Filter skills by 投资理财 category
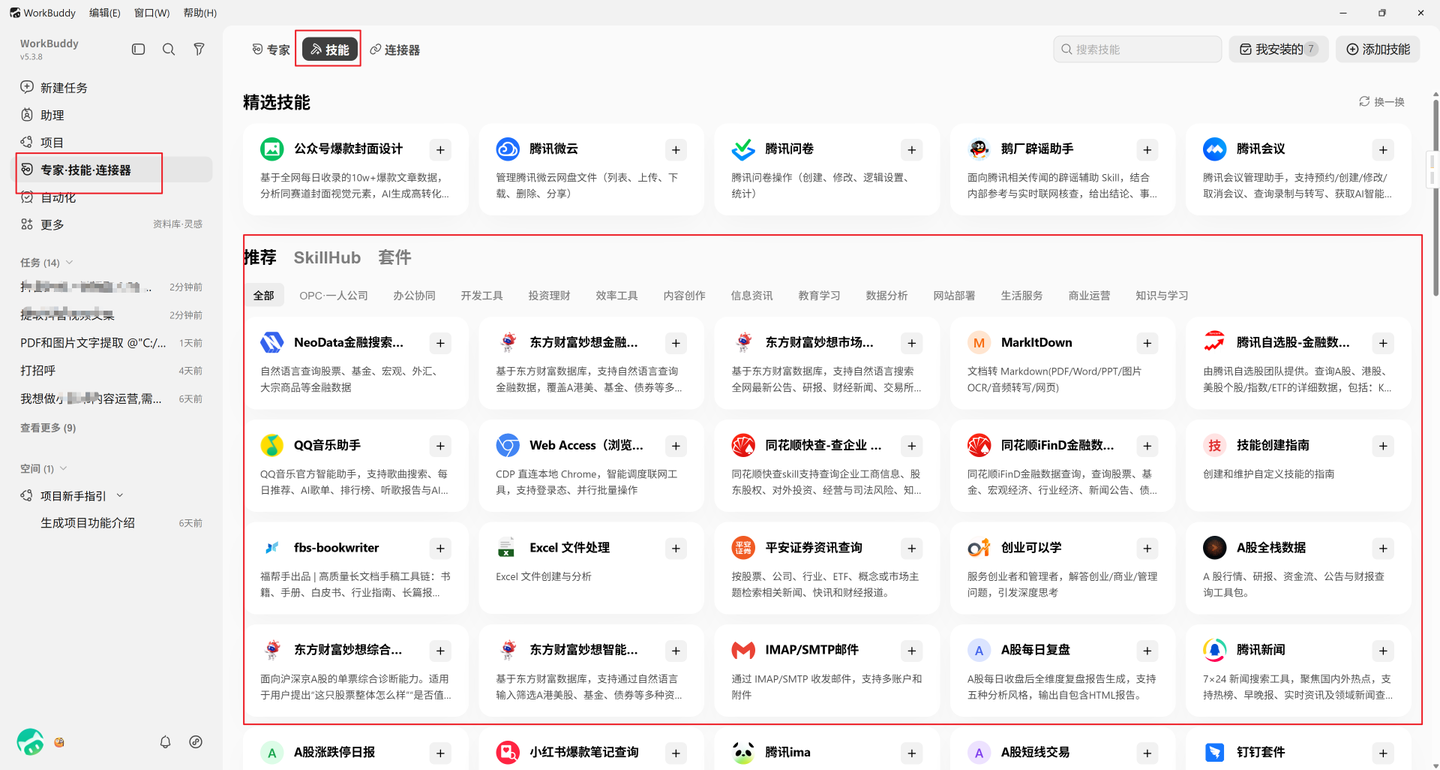The height and width of the screenshot is (770, 1440). tap(549, 296)
